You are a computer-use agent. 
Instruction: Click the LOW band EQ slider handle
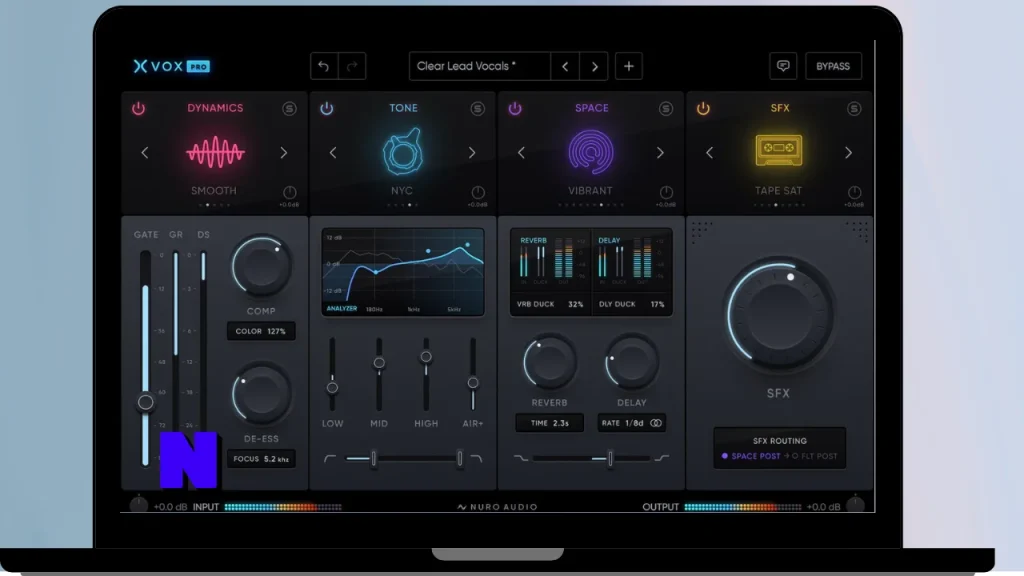point(332,388)
